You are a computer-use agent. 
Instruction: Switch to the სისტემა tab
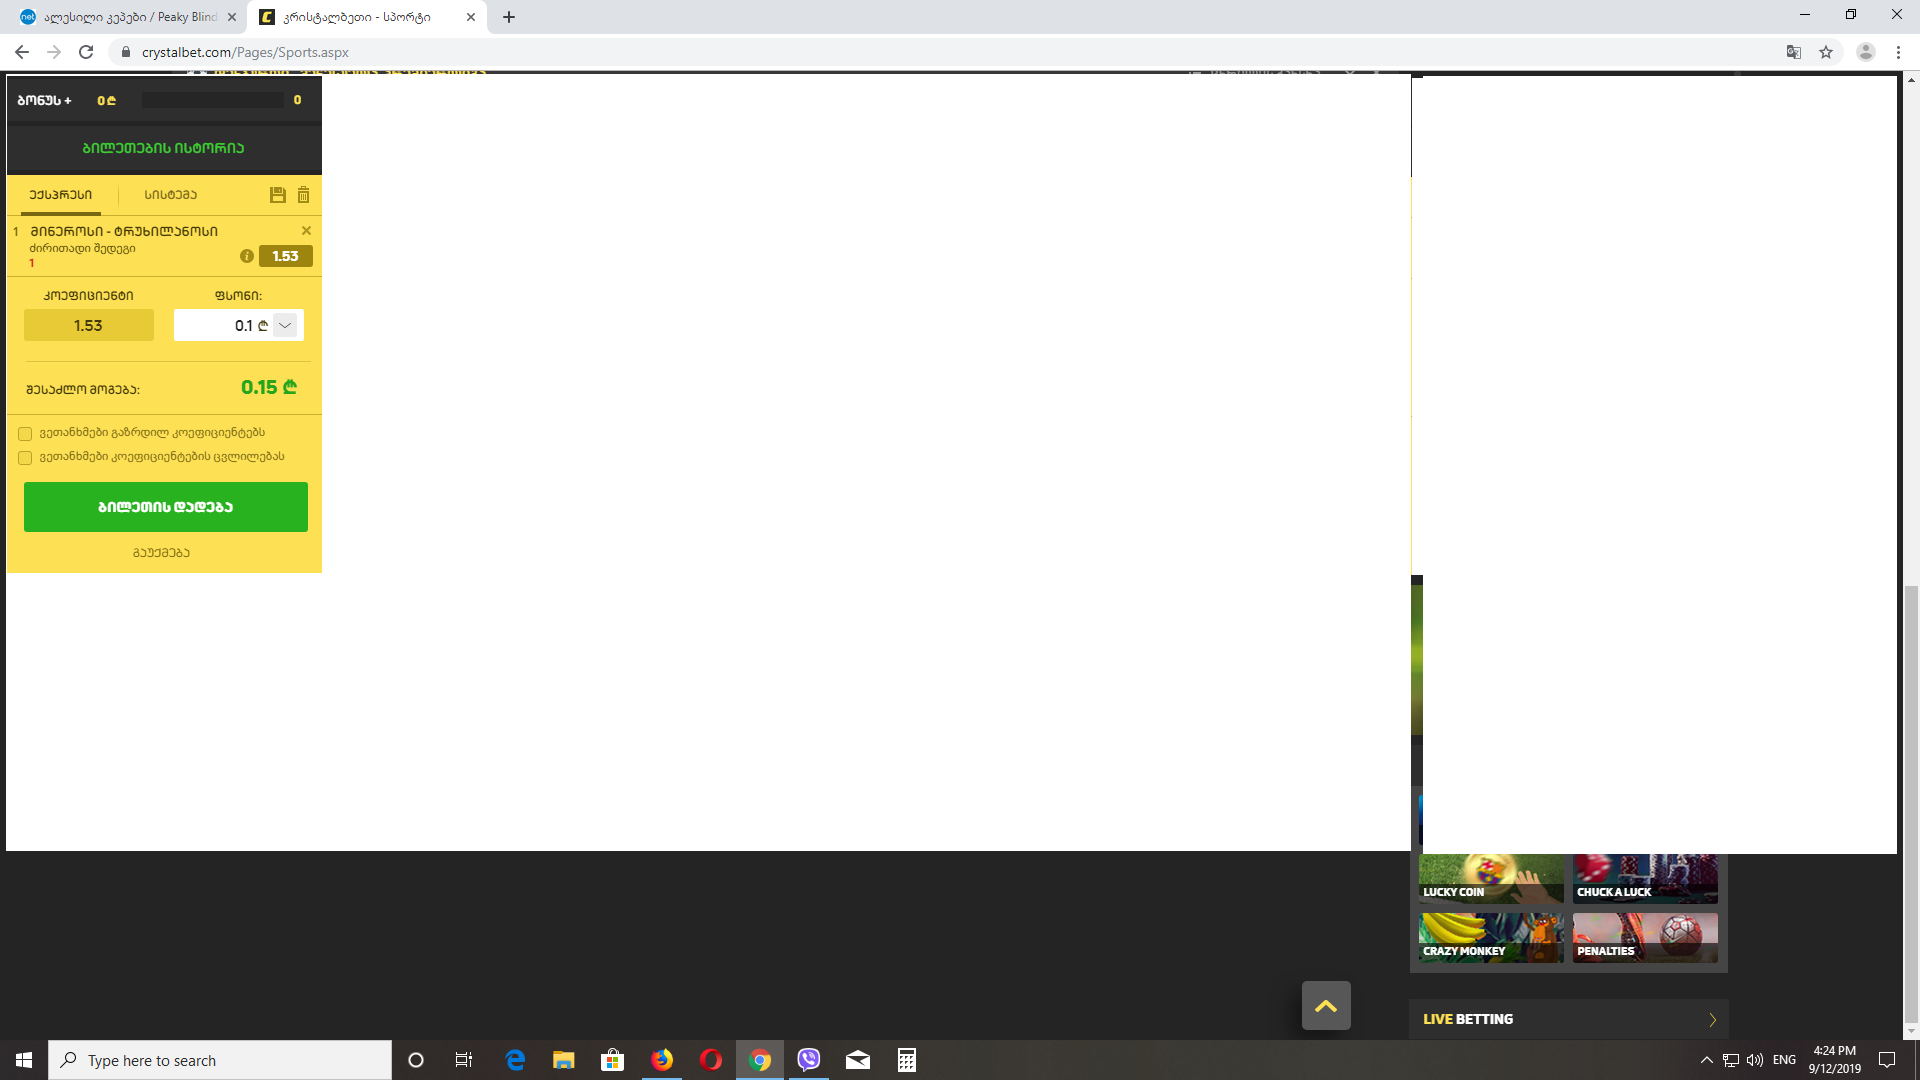click(171, 195)
